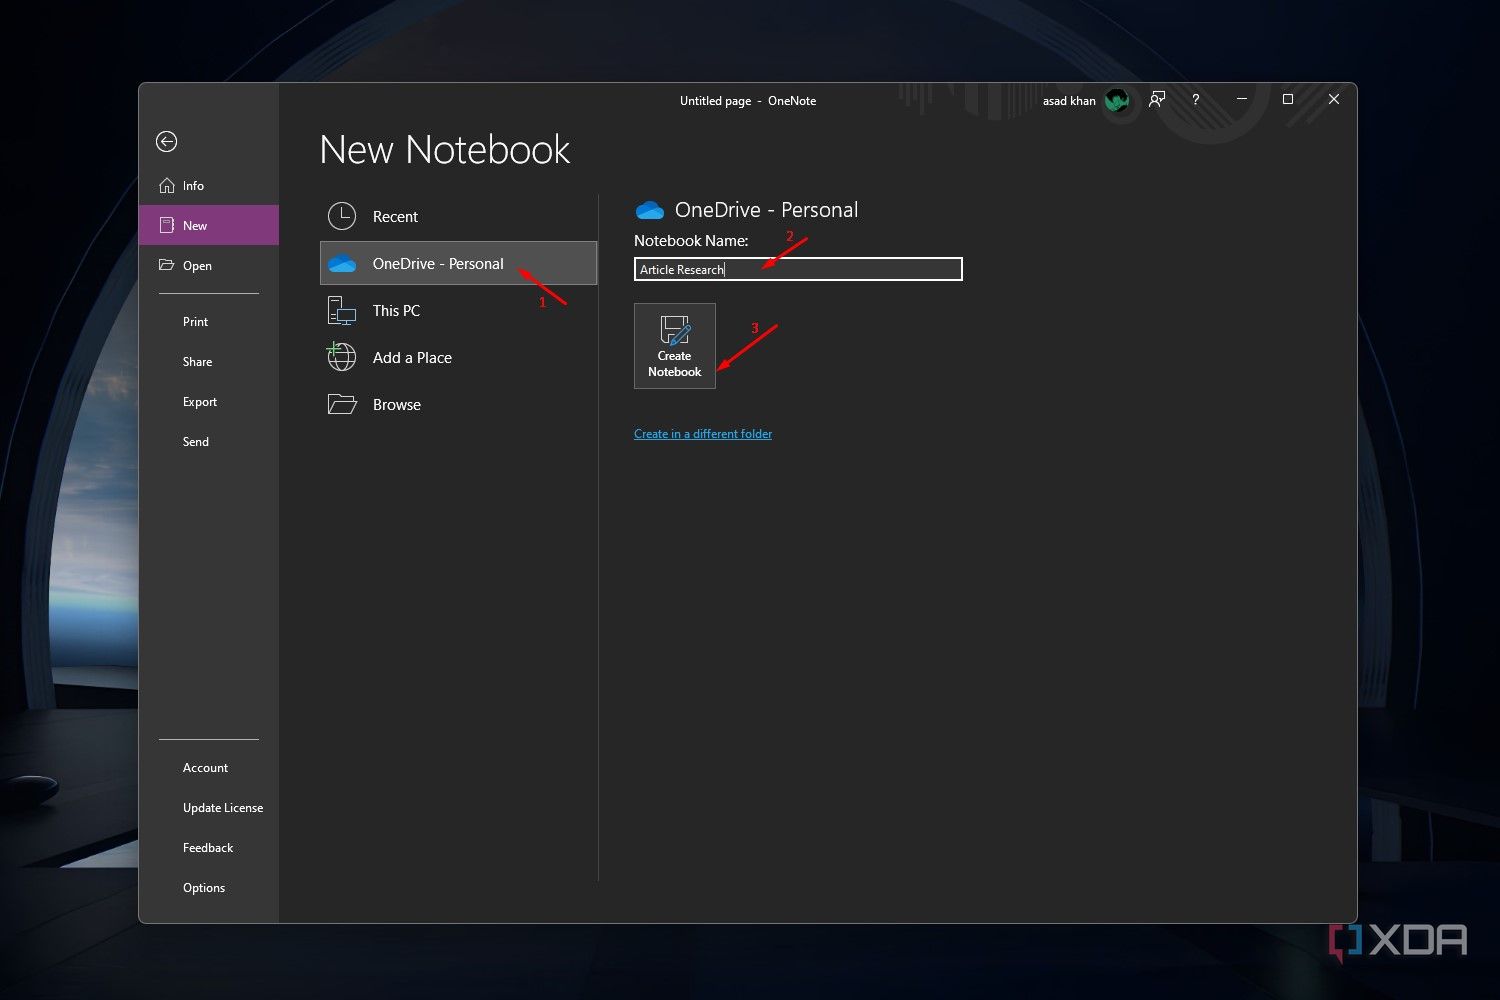1500x1000 pixels.
Task: Open the feedback person icon in title bar
Action: [x=1157, y=99]
